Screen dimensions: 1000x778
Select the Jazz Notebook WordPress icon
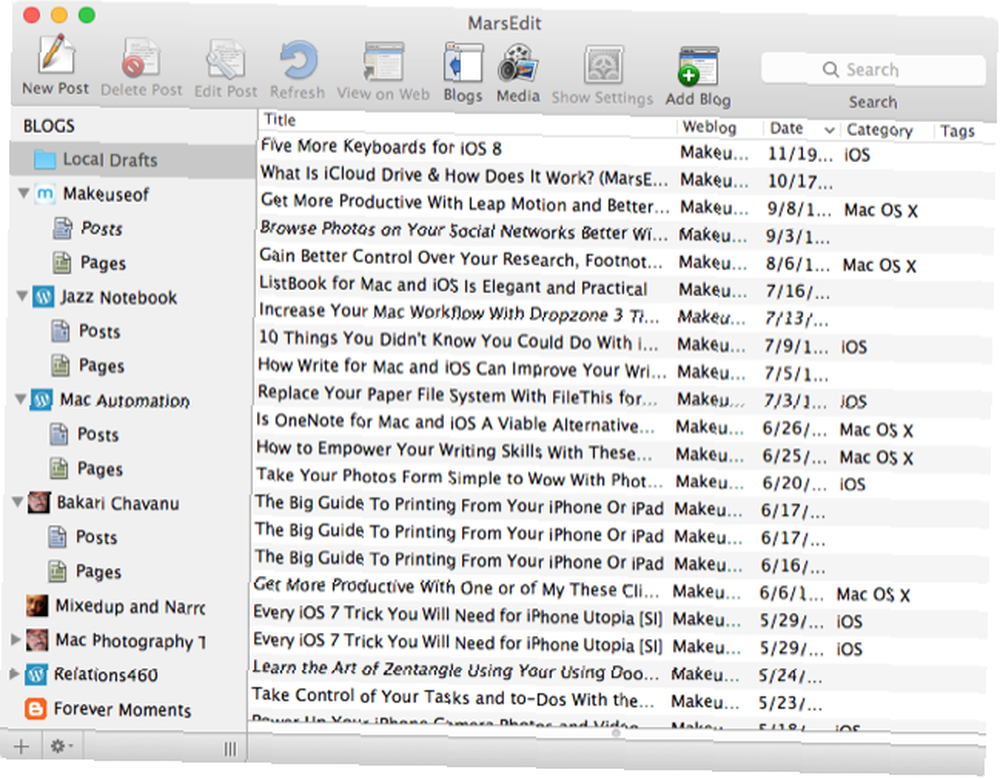pyautogui.click(x=43, y=297)
